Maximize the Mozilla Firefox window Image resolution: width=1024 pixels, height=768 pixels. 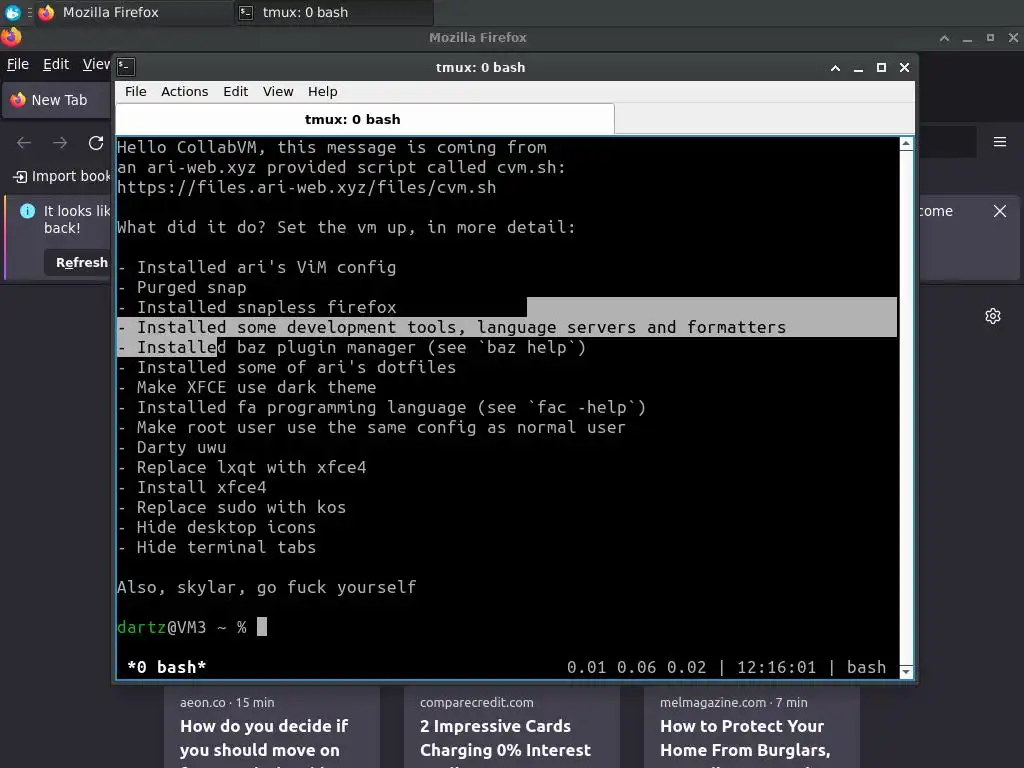990,38
